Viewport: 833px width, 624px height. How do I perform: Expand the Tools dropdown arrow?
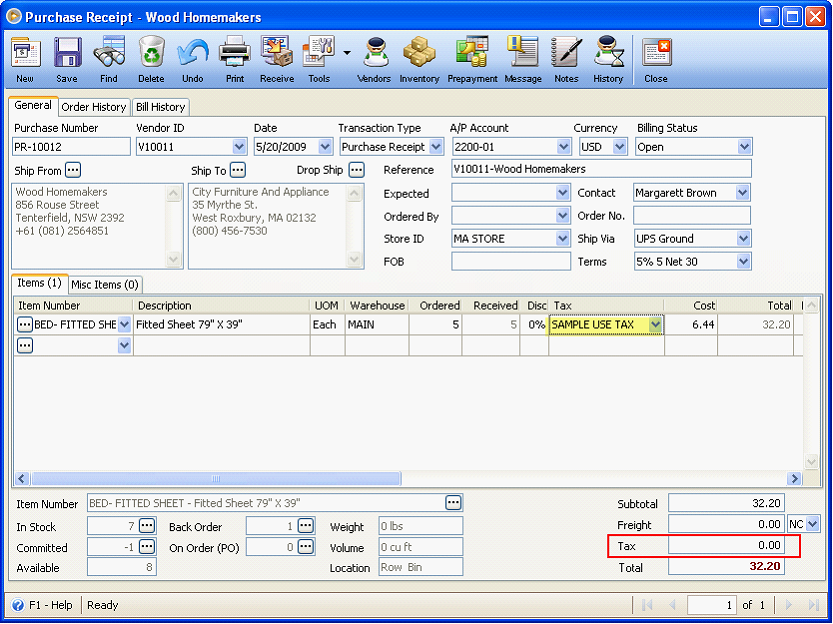tap(347, 53)
